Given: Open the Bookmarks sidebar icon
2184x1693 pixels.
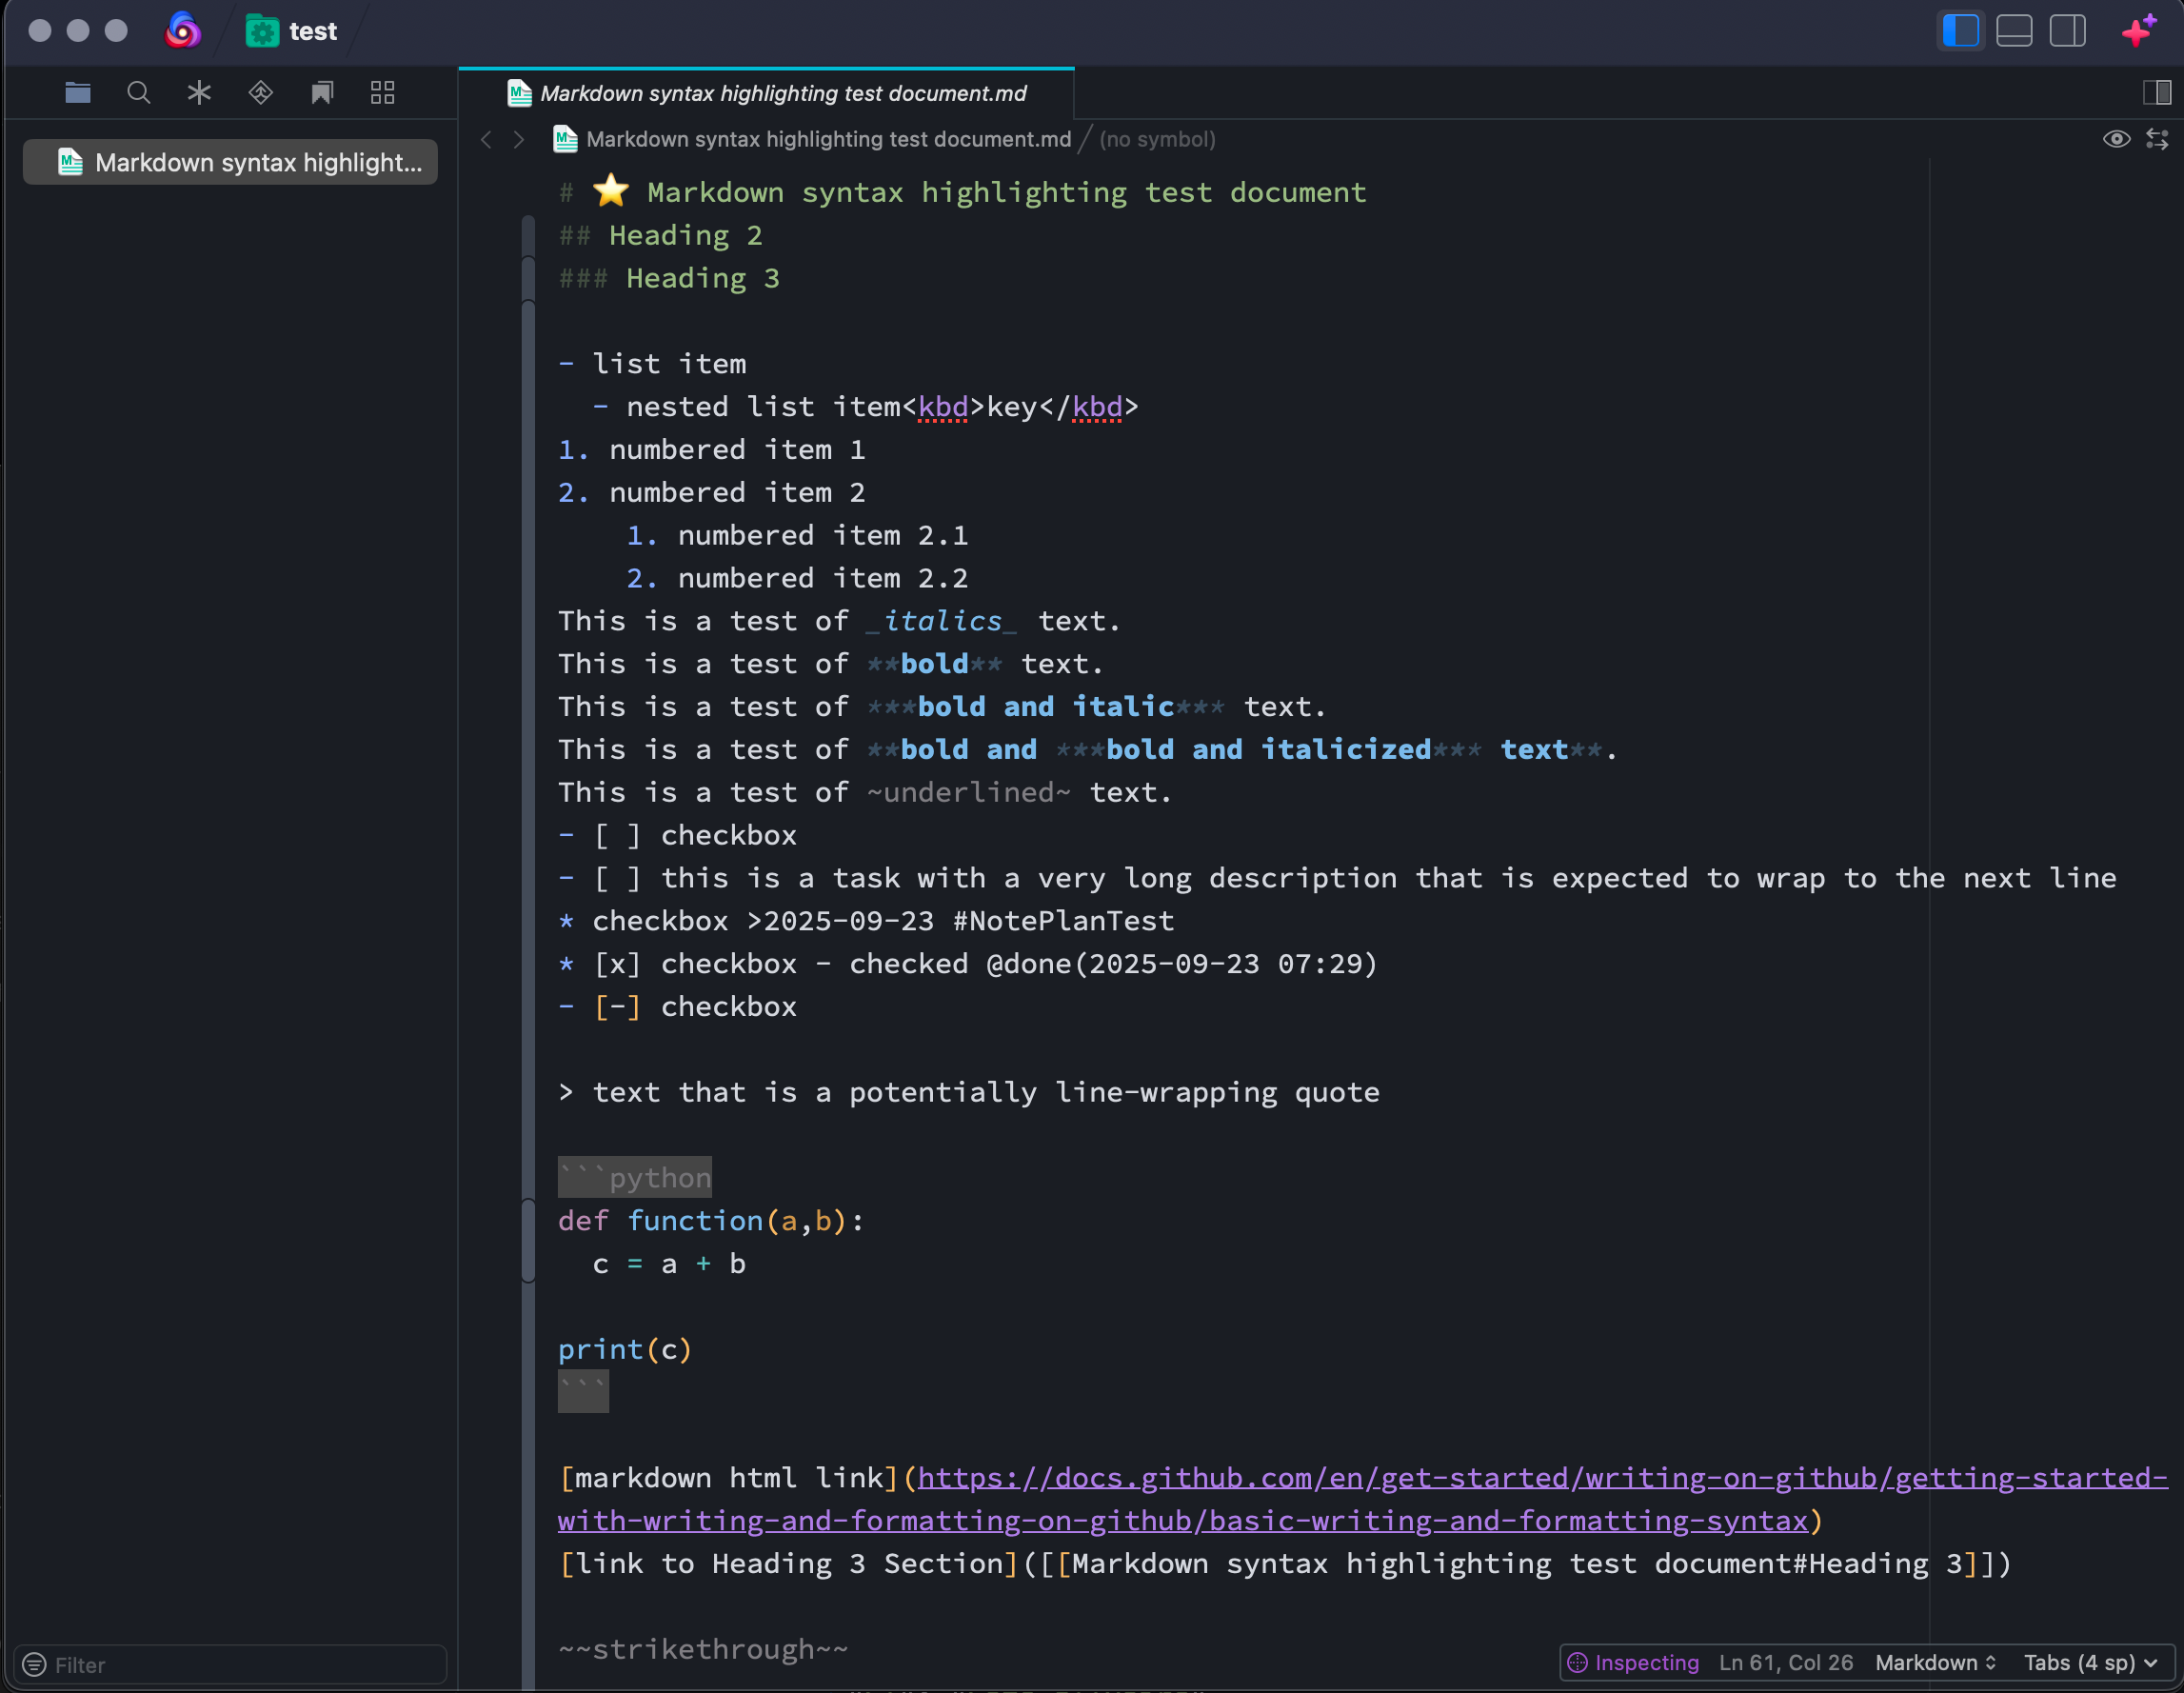Looking at the screenshot, I should pos(321,93).
